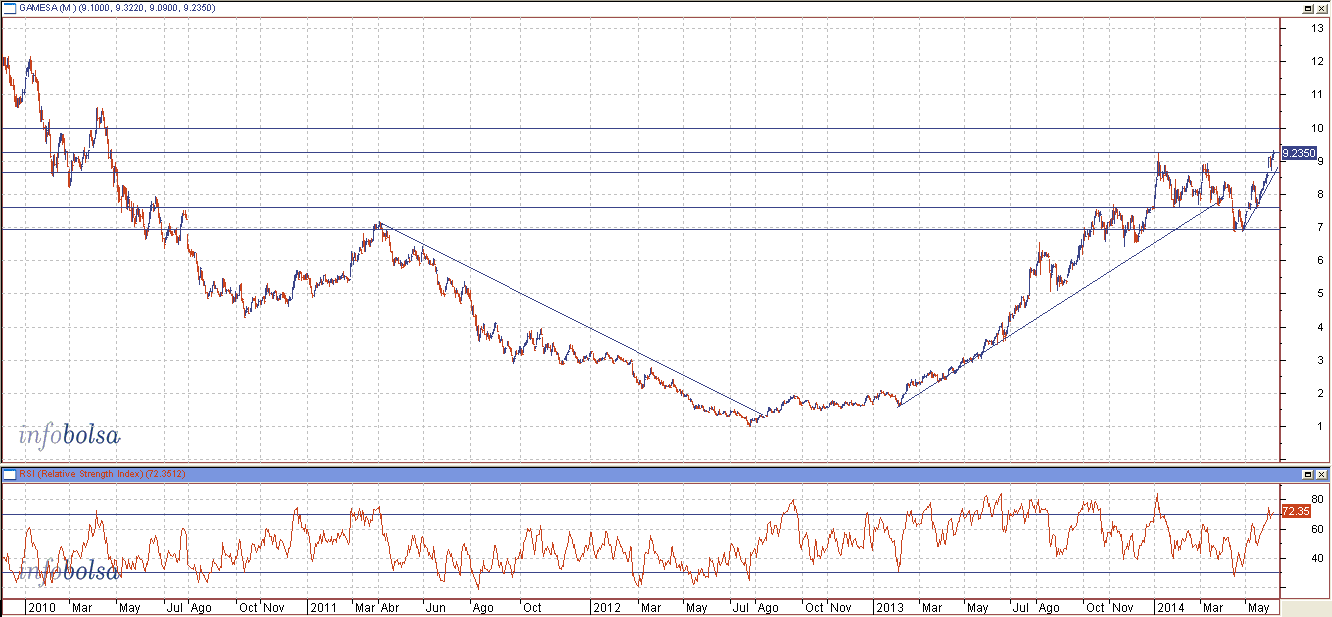Select the descending trendline from 2011 to 2012
Image resolution: width=1332 pixels, height=617 pixels.
570,318
